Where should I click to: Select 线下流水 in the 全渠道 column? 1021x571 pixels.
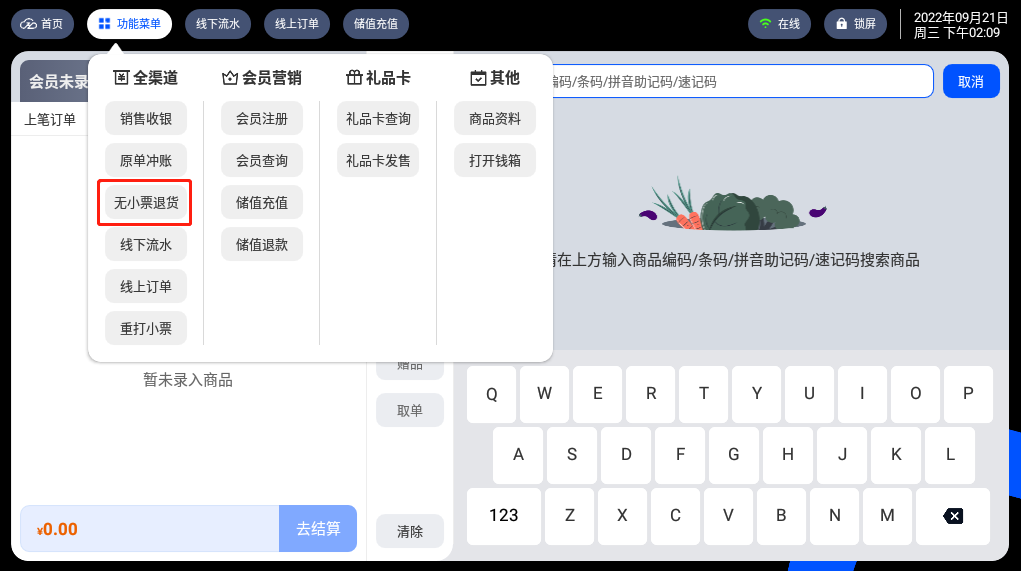(146, 245)
